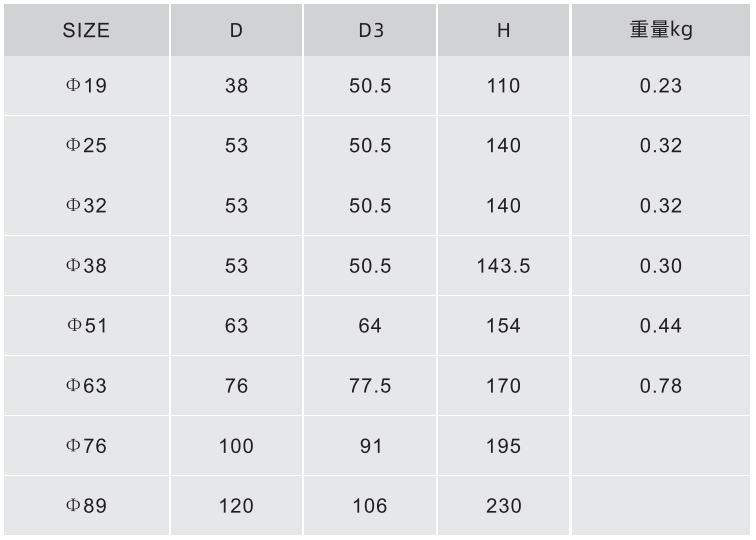Select the 230 height value
This screenshot has height=540, width=756.
click(503, 506)
